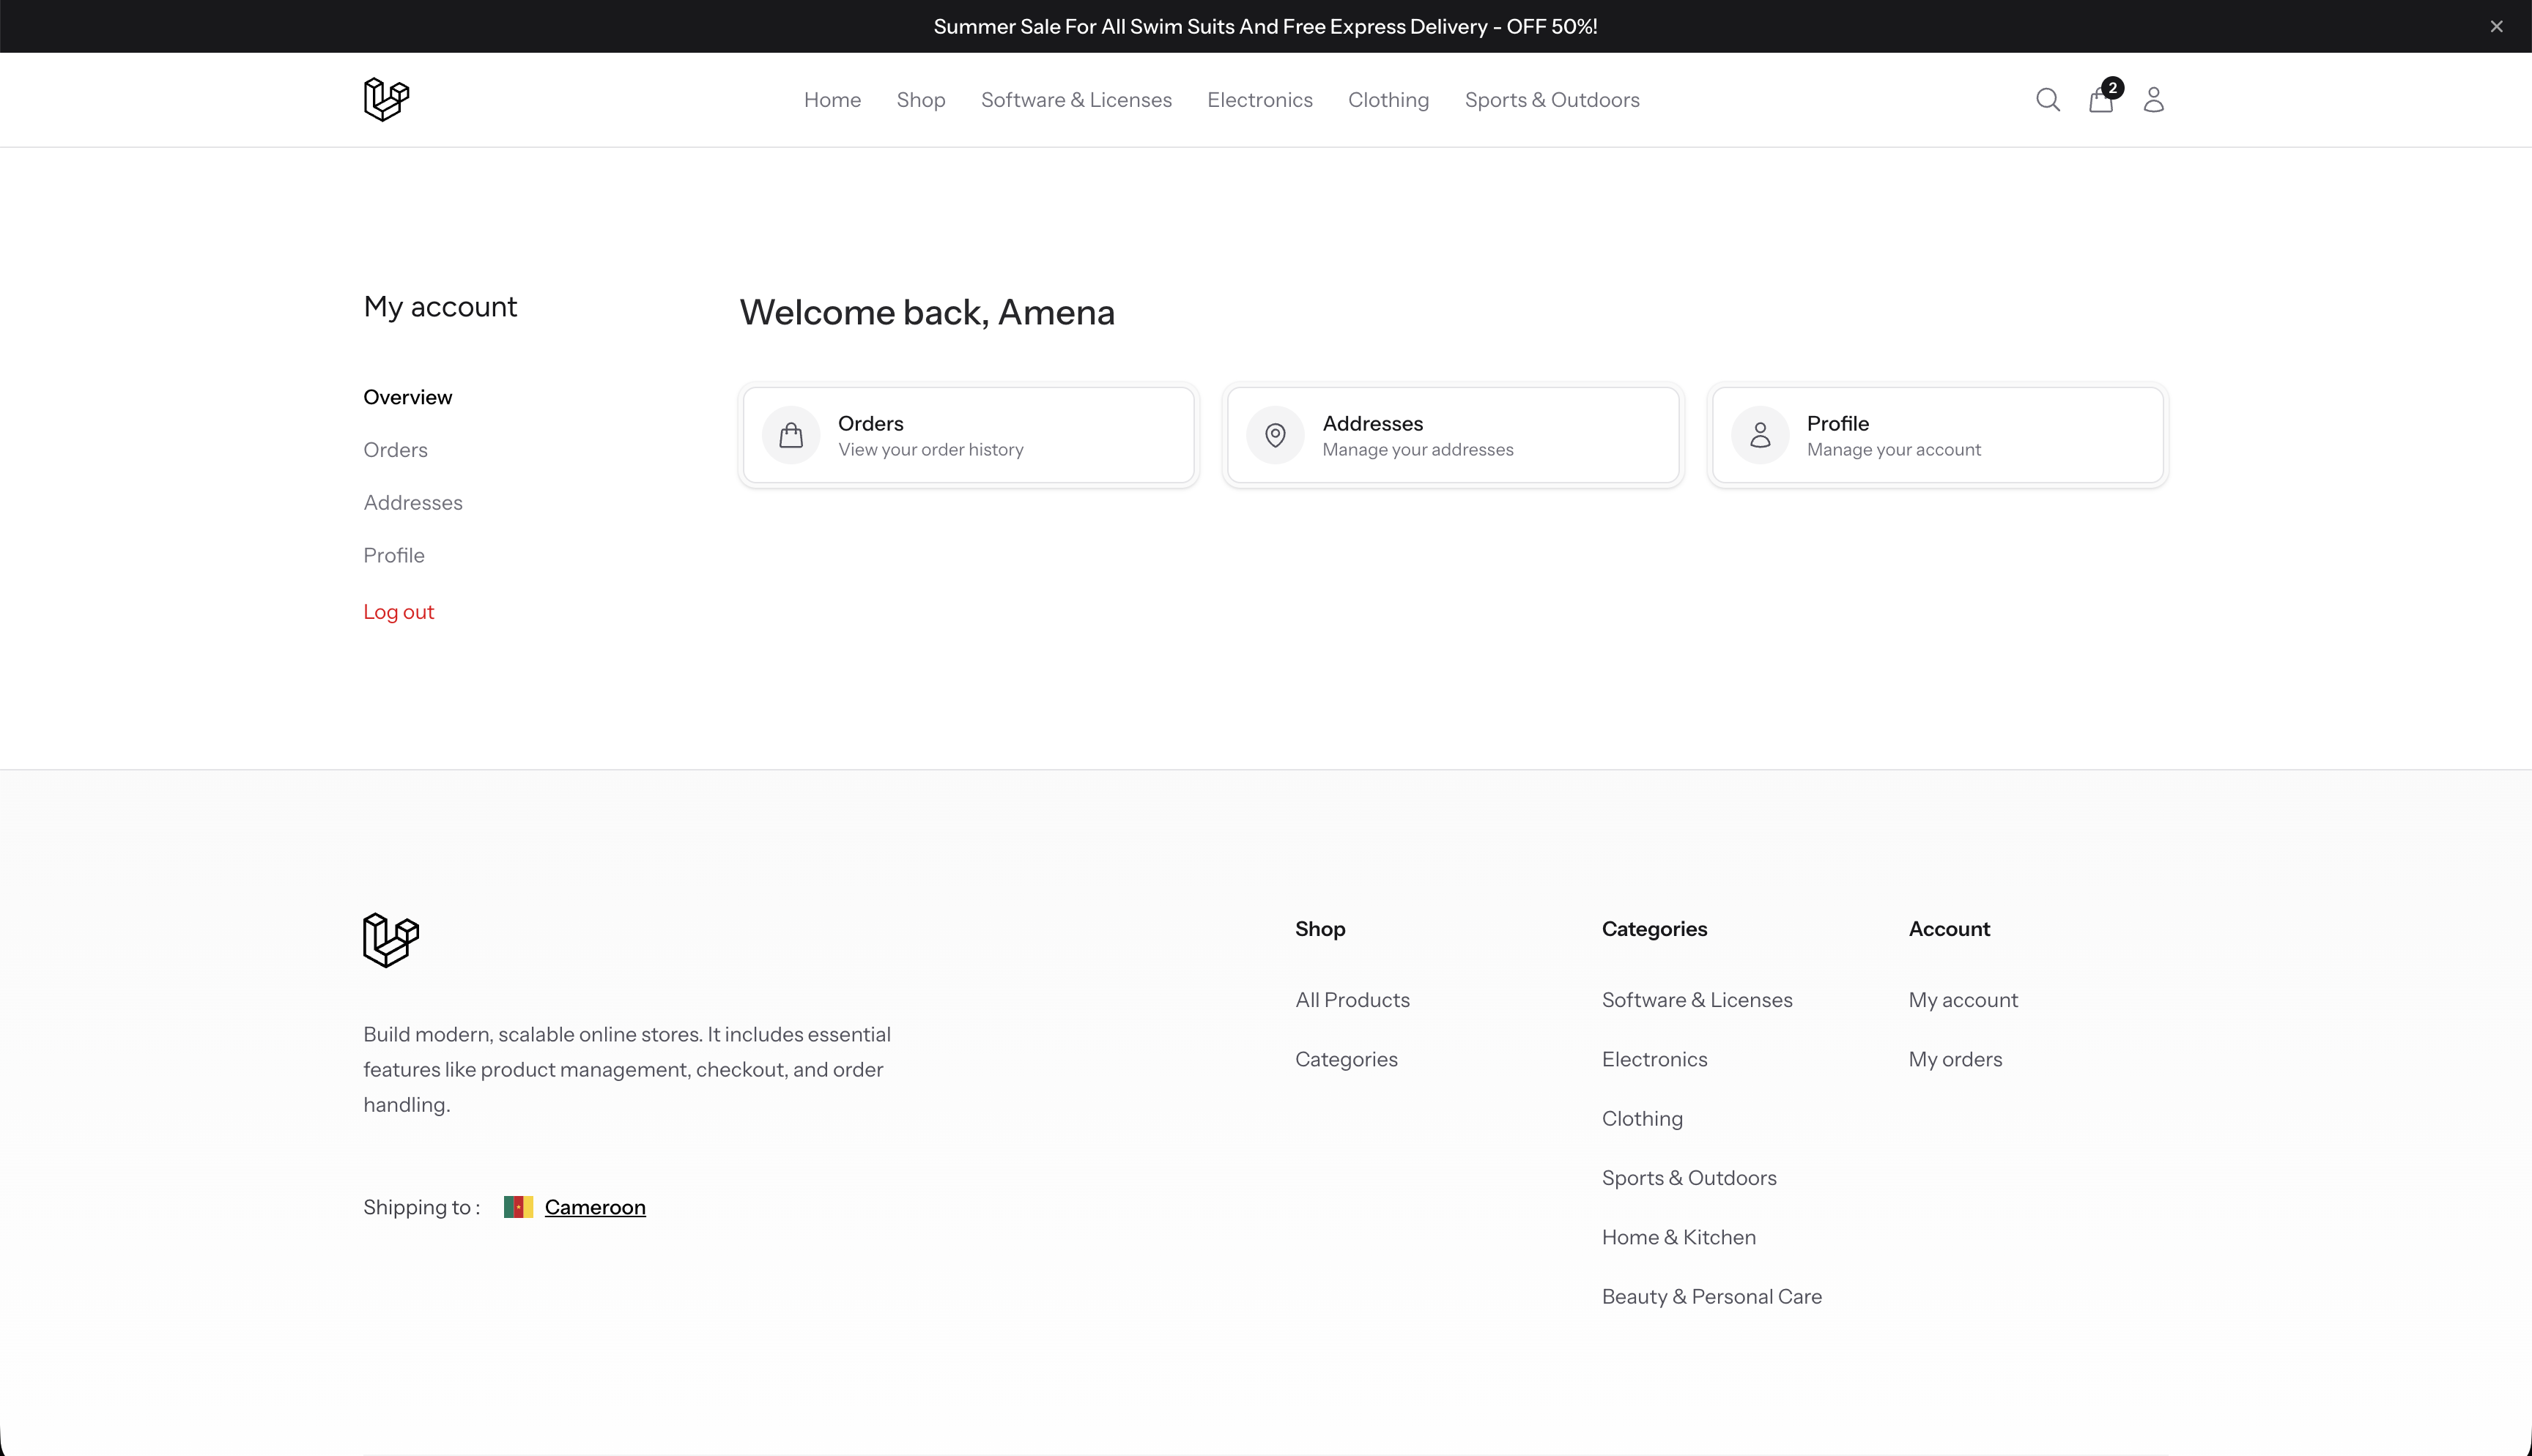Click the Orders card bag icon
This screenshot has width=2532, height=1456.
click(791, 435)
